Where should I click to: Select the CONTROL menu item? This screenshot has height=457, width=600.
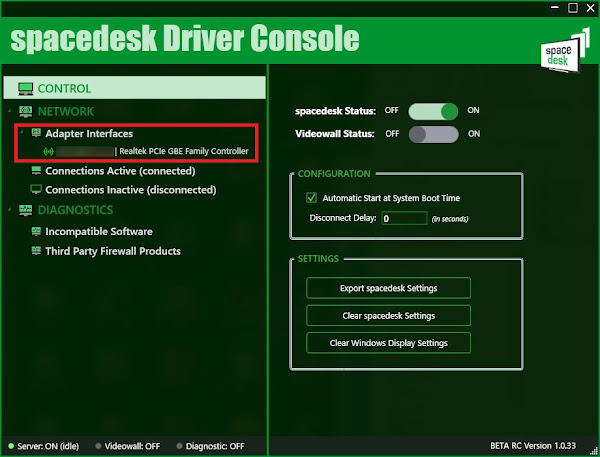click(134, 88)
